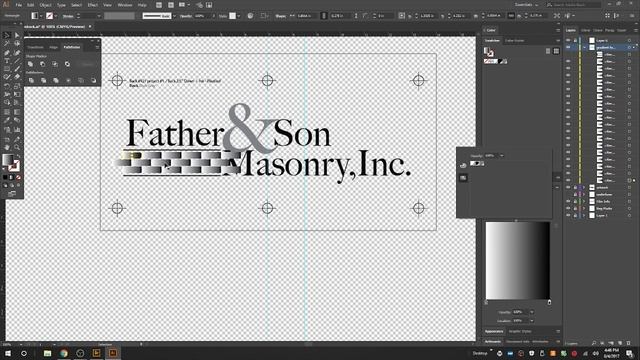Click Trim pathfinder icon

tap(43, 80)
